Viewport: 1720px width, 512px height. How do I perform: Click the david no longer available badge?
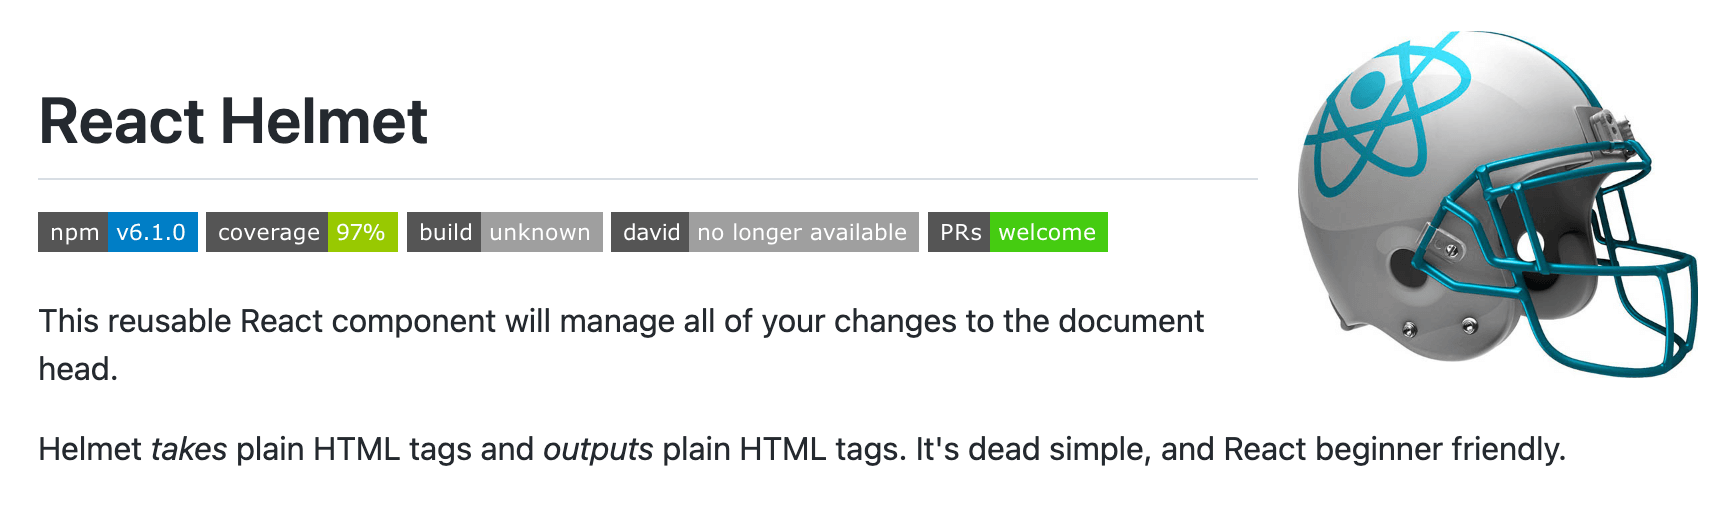[765, 232]
